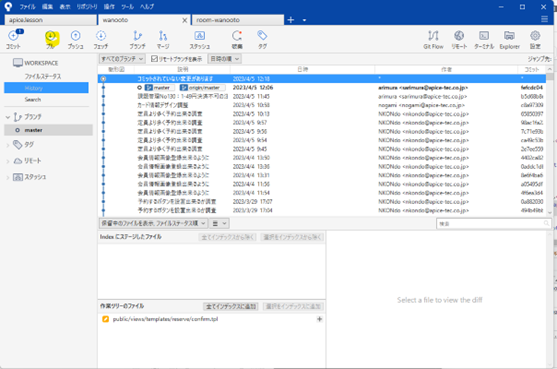
Task: Click the タグ (Tag) toolbar icon
Action: click(262, 39)
